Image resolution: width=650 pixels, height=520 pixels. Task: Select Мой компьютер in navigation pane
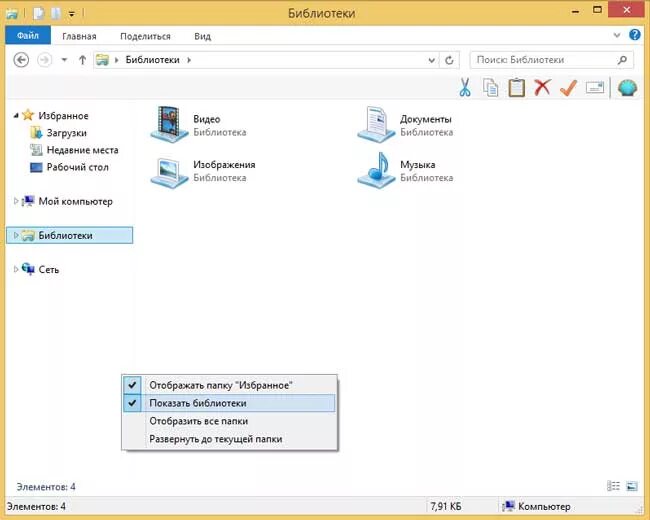point(75,202)
